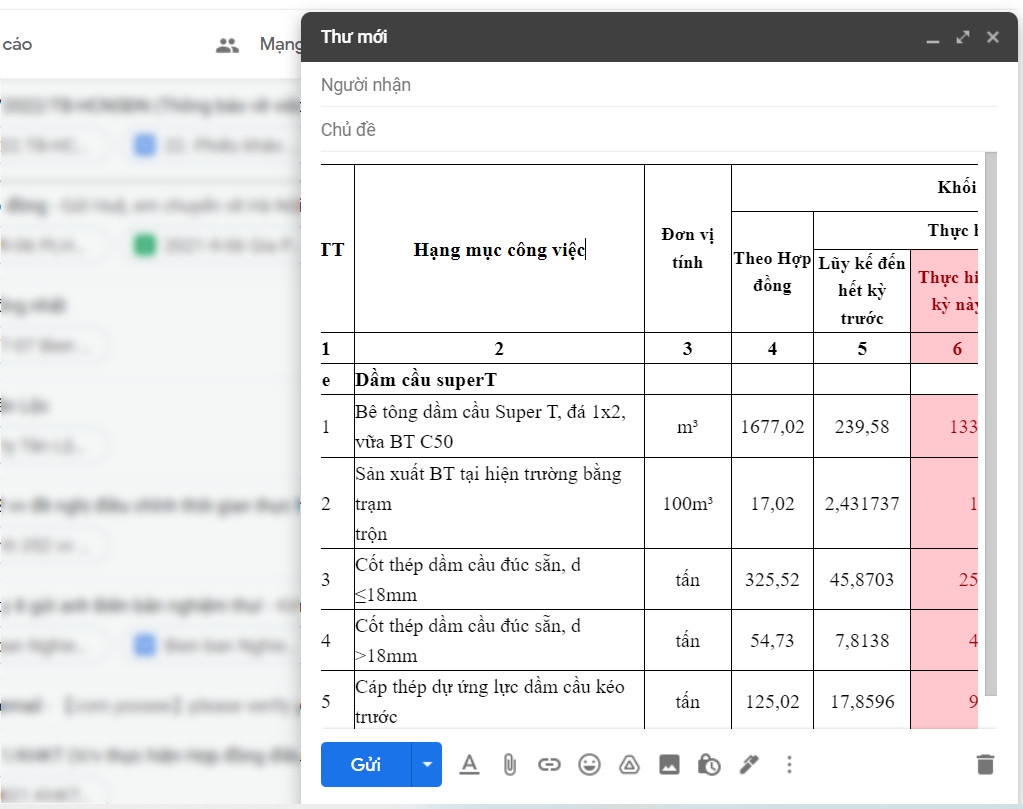Click the value 1677,02

coord(772,427)
